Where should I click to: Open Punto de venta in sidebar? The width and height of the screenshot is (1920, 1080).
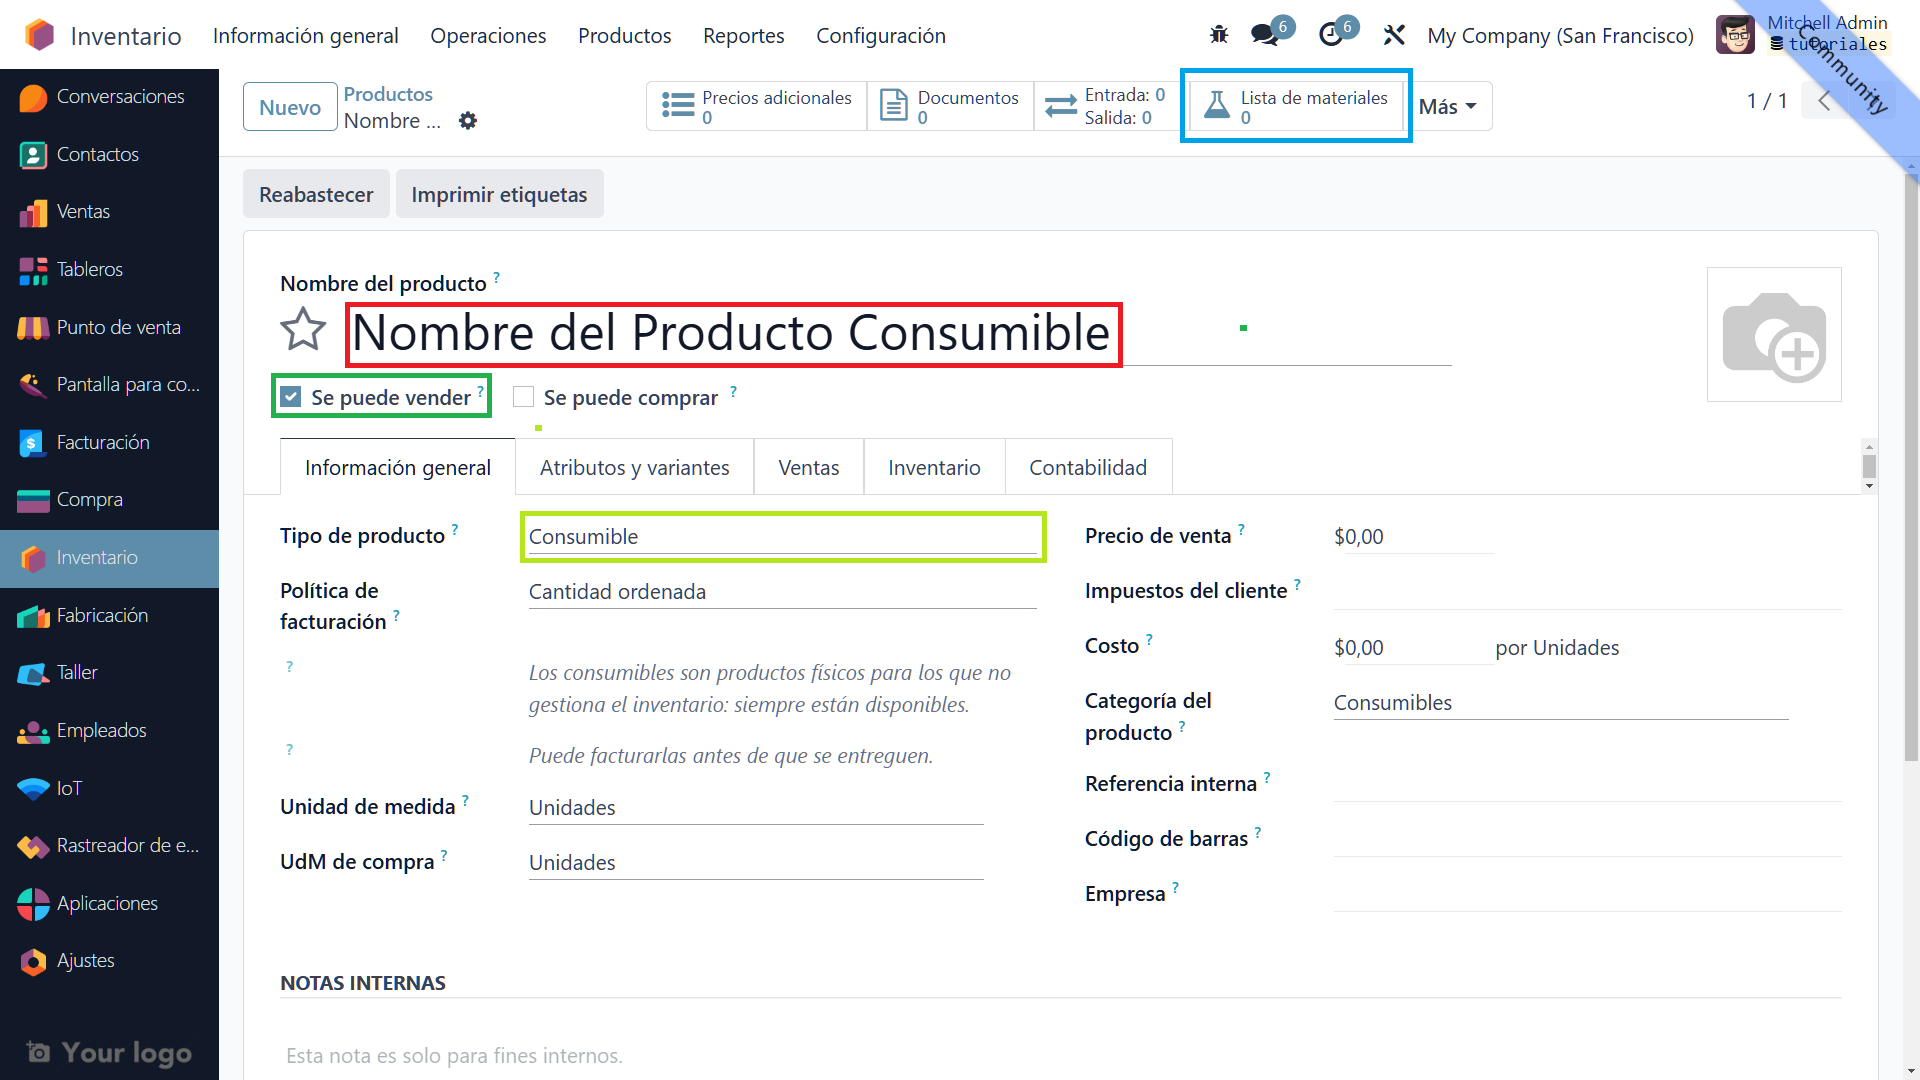[118, 327]
